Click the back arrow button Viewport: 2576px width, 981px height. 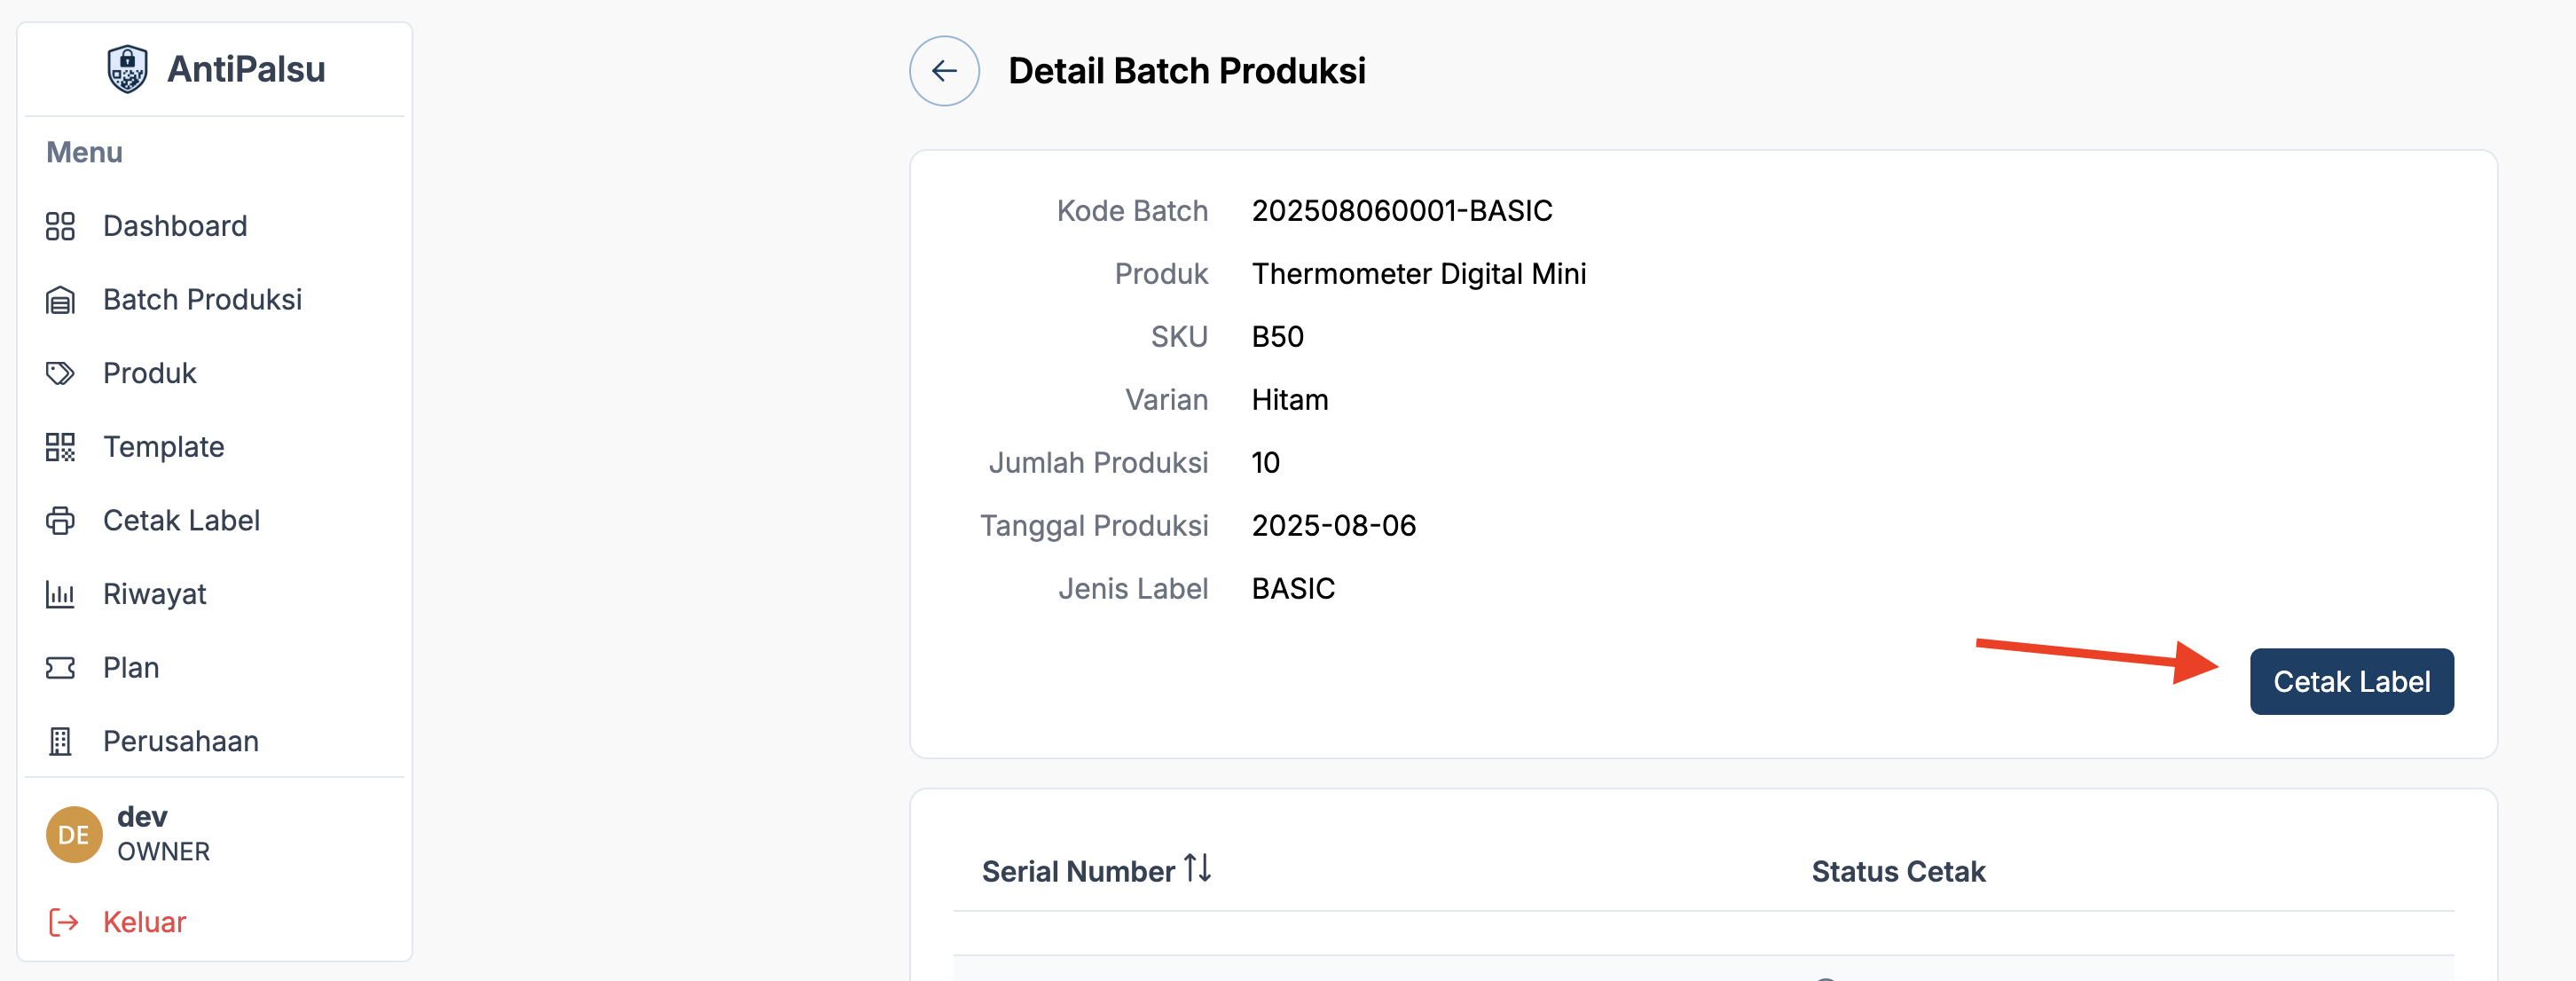coord(943,71)
